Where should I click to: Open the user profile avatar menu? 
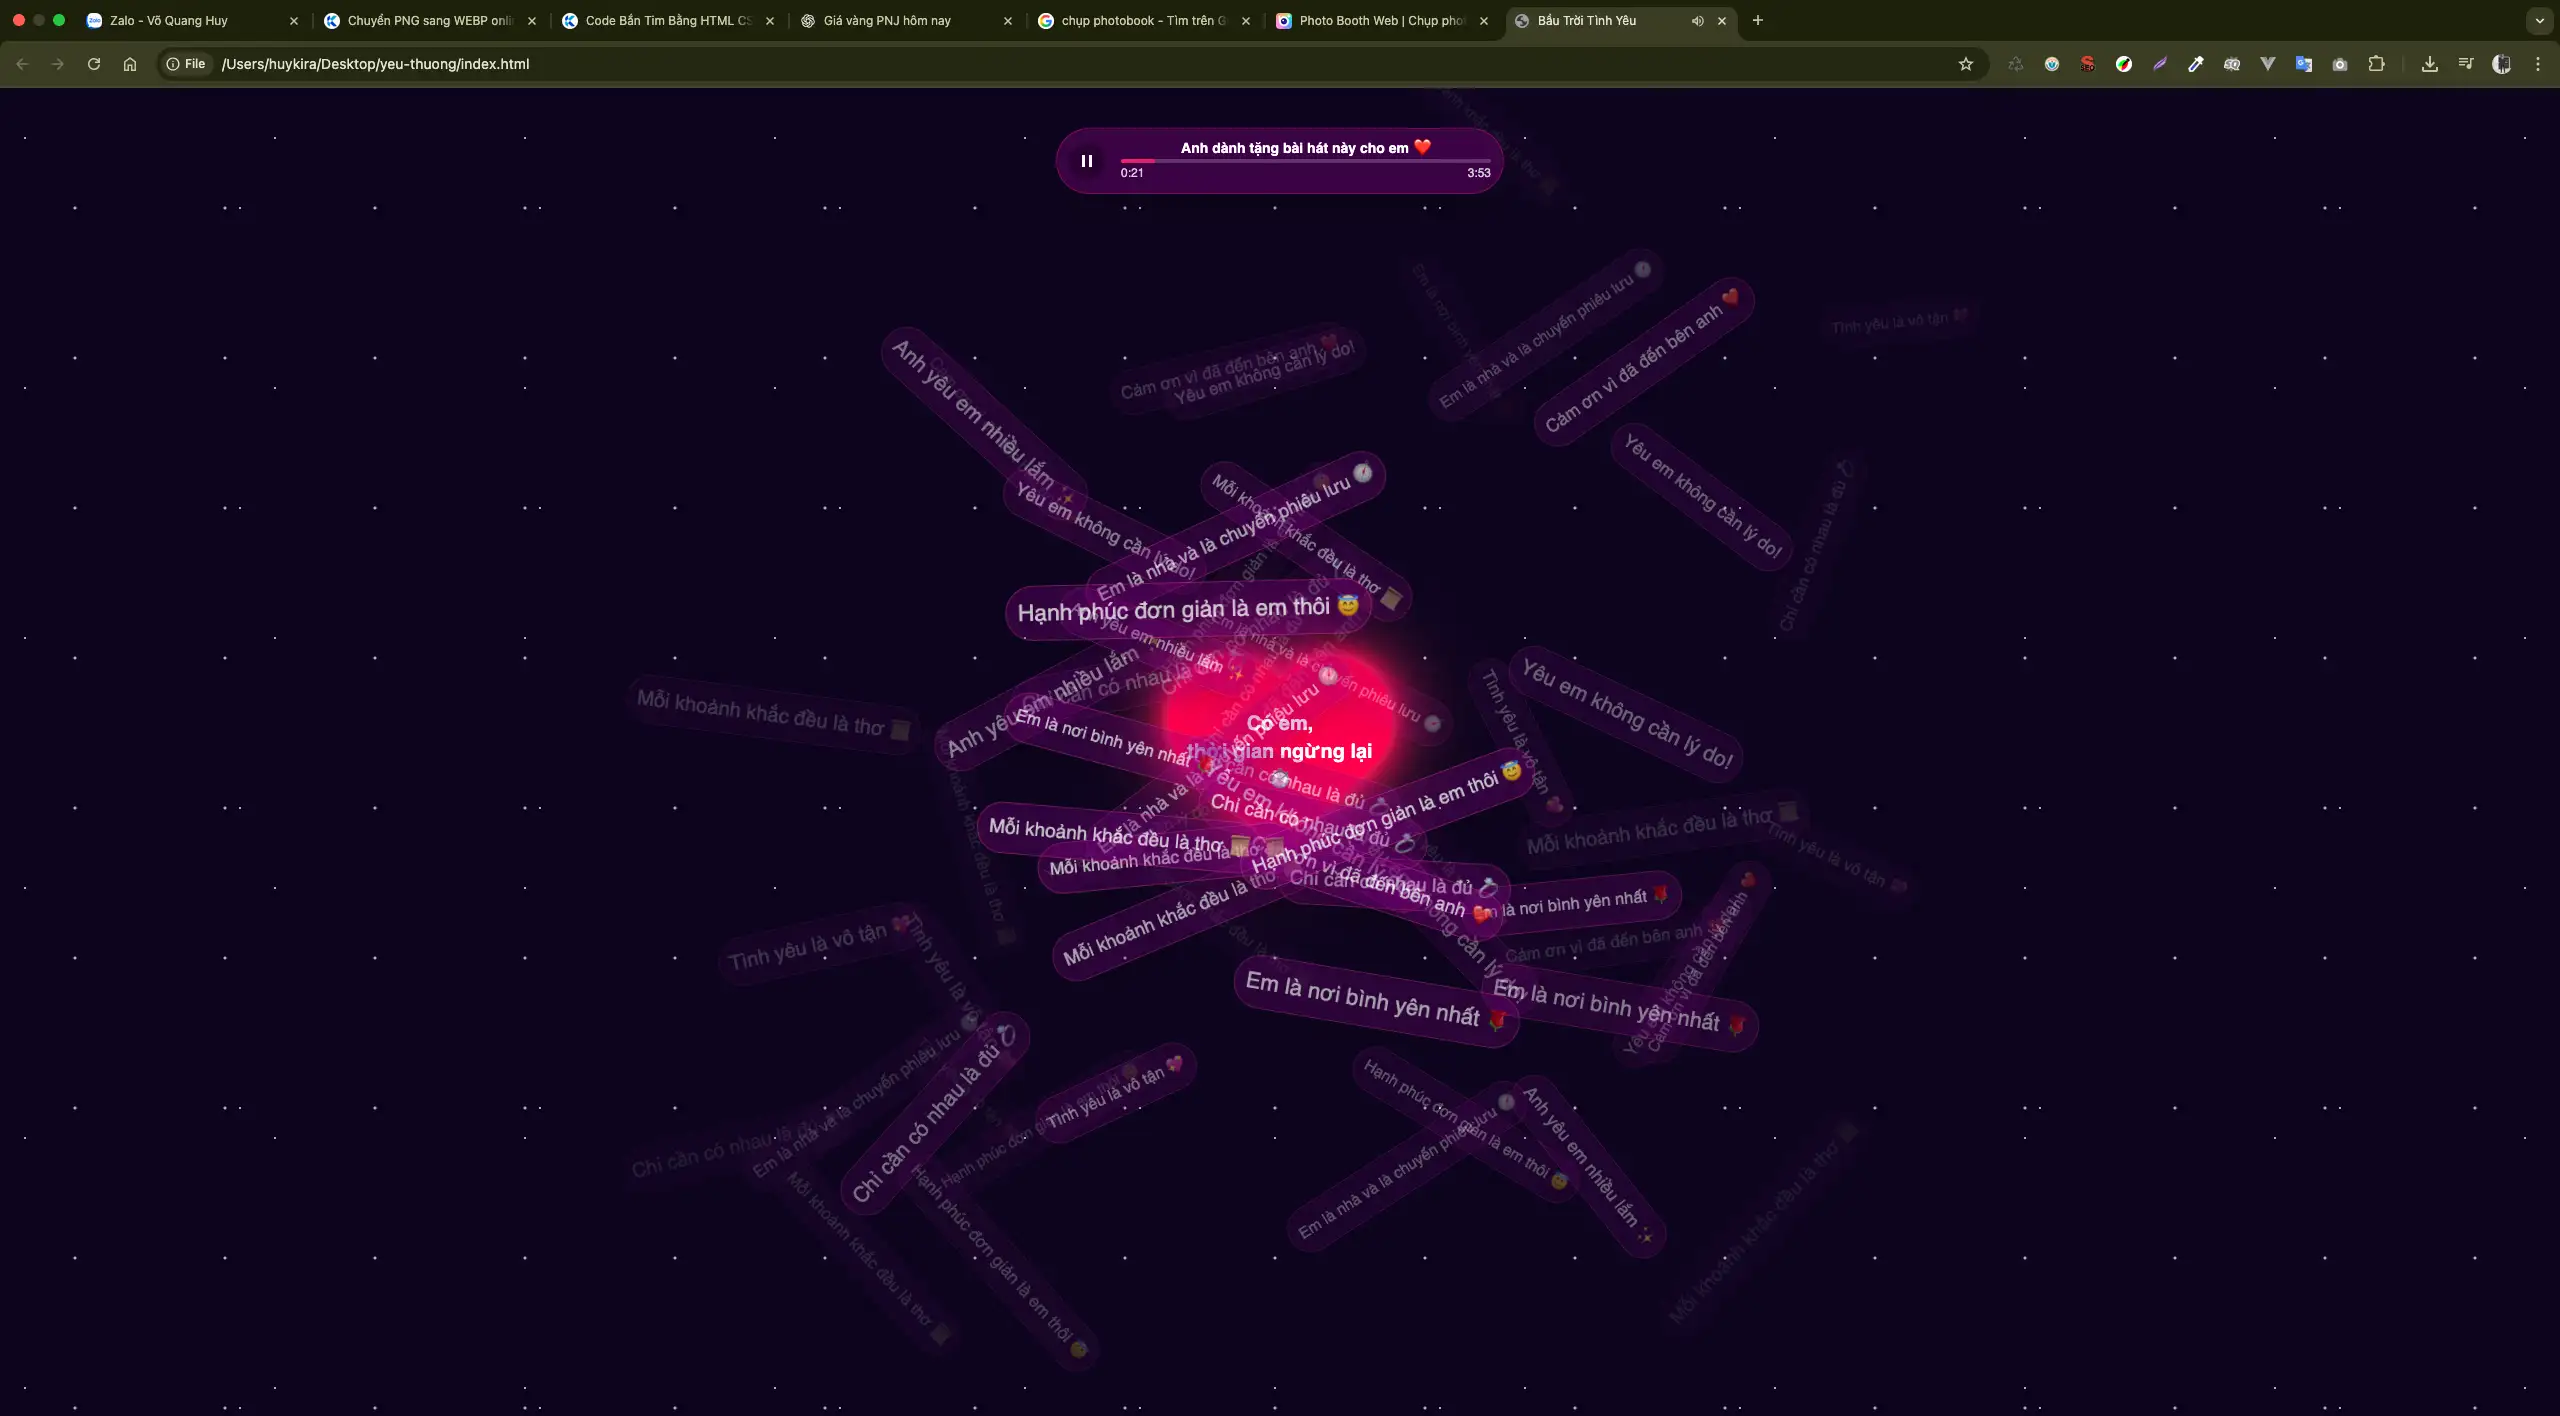click(x=2502, y=64)
